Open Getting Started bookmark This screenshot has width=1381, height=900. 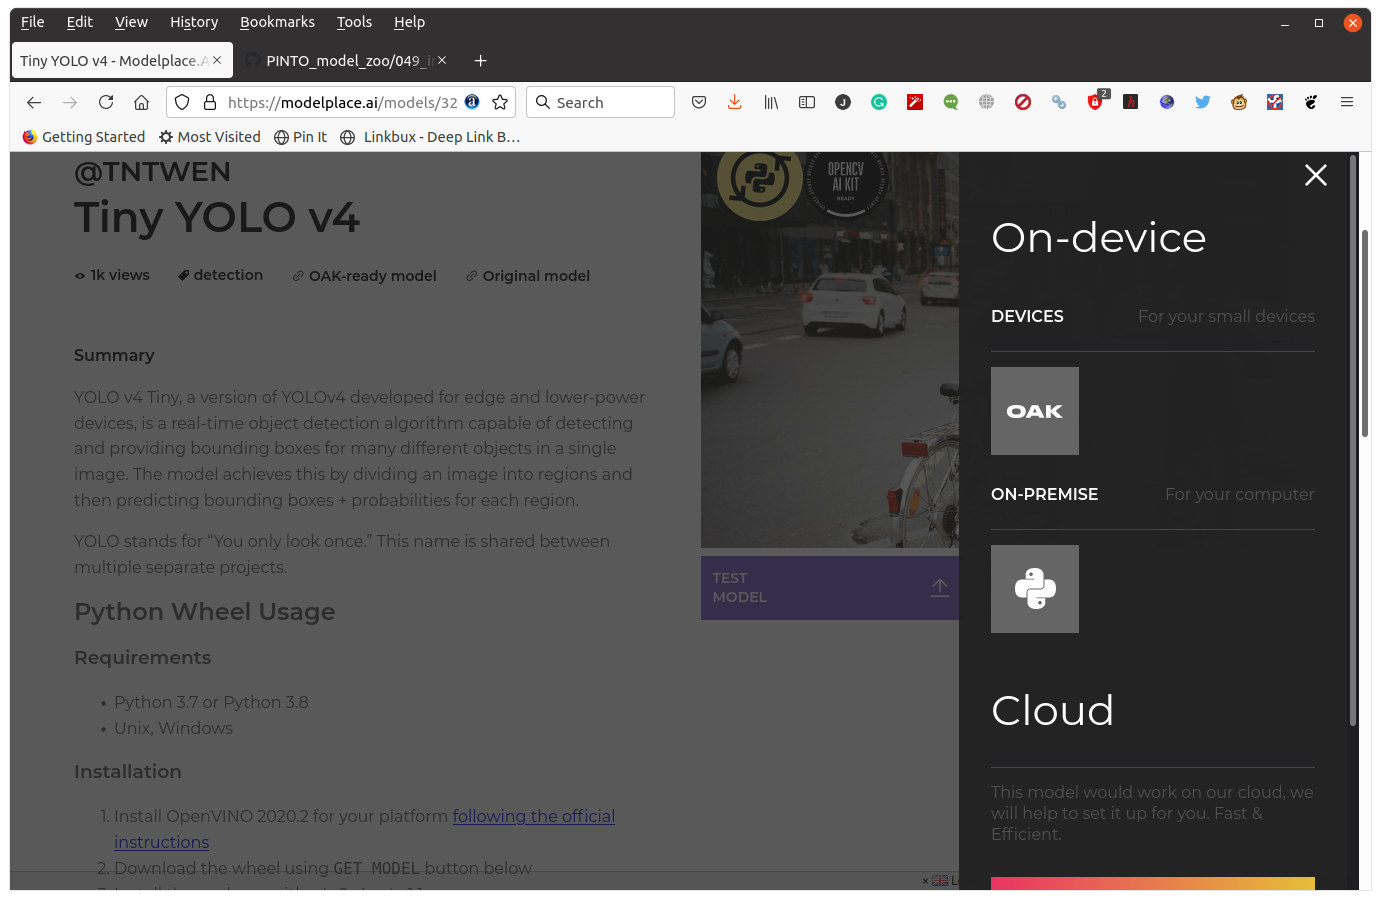pos(83,137)
